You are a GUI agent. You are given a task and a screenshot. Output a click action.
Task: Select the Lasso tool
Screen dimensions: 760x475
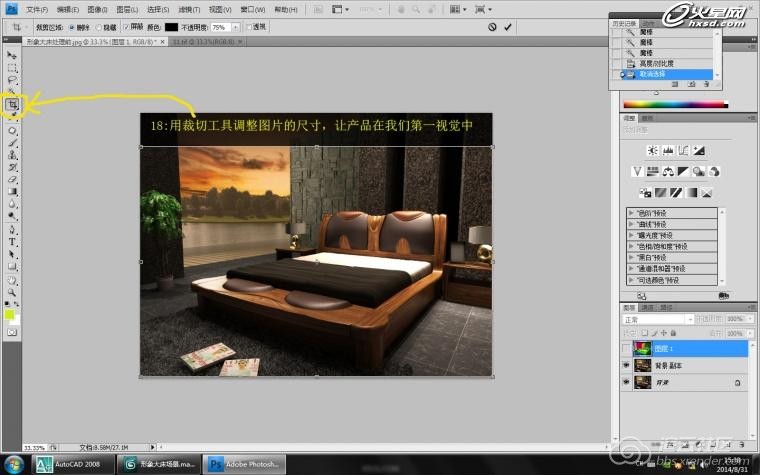tap(12, 80)
